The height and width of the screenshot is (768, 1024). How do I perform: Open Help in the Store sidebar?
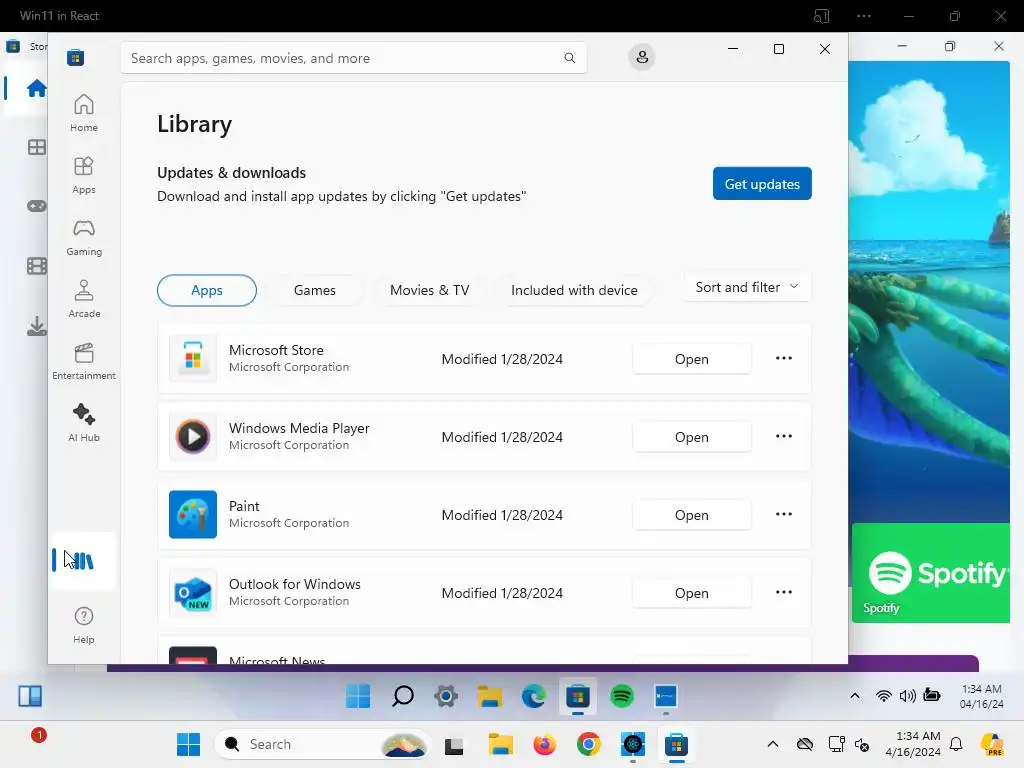point(84,625)
